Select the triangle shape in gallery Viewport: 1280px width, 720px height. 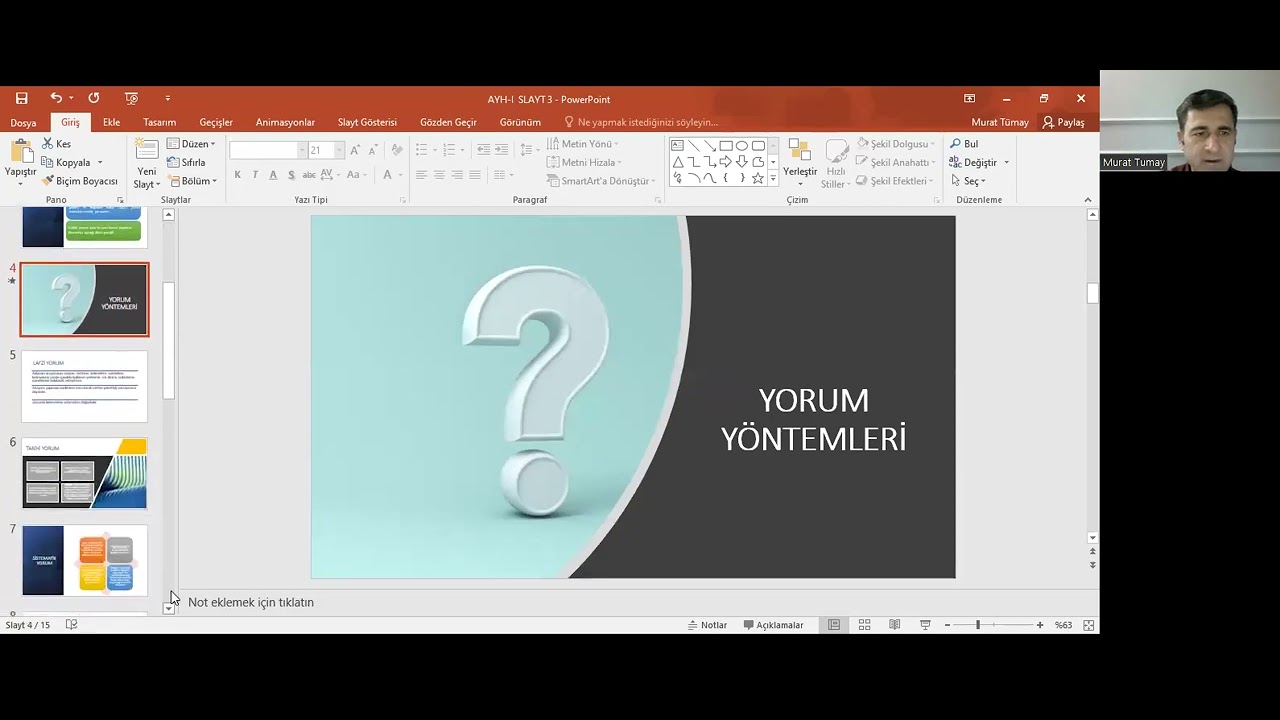pos(677,161)
